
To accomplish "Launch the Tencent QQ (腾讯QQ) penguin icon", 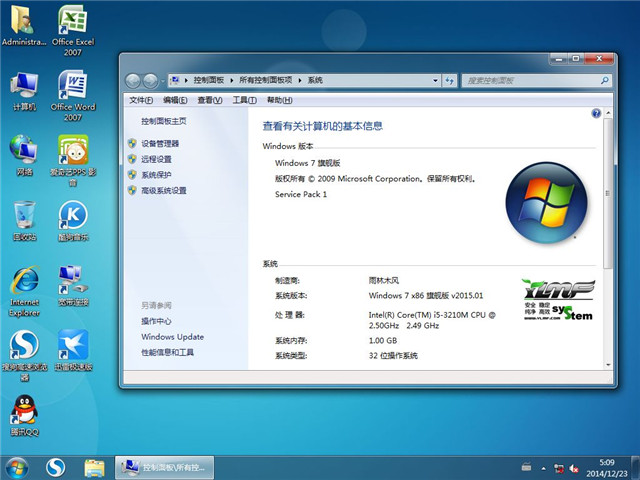I will click(24, 411).
